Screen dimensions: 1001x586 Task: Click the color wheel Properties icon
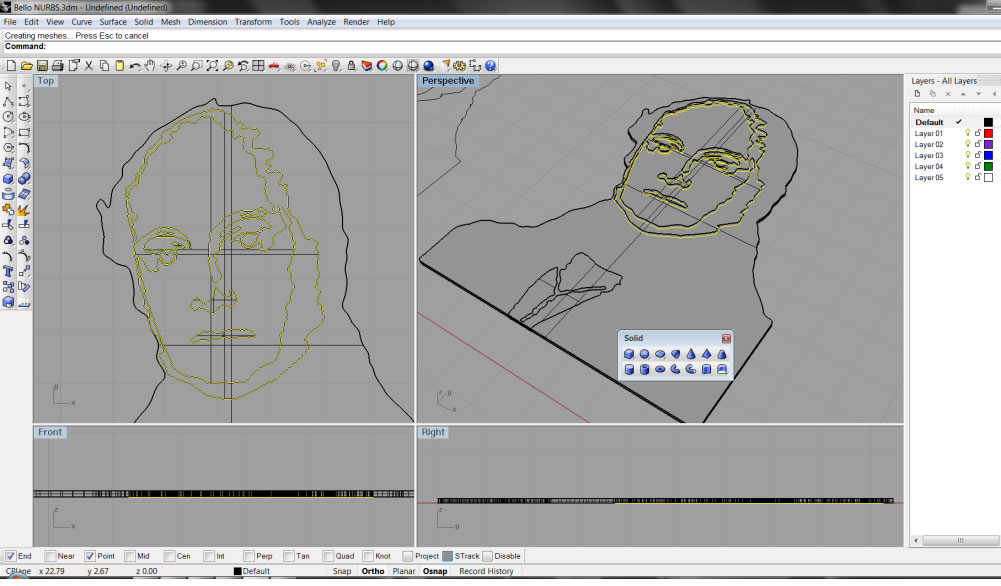[x=382, y=66]
